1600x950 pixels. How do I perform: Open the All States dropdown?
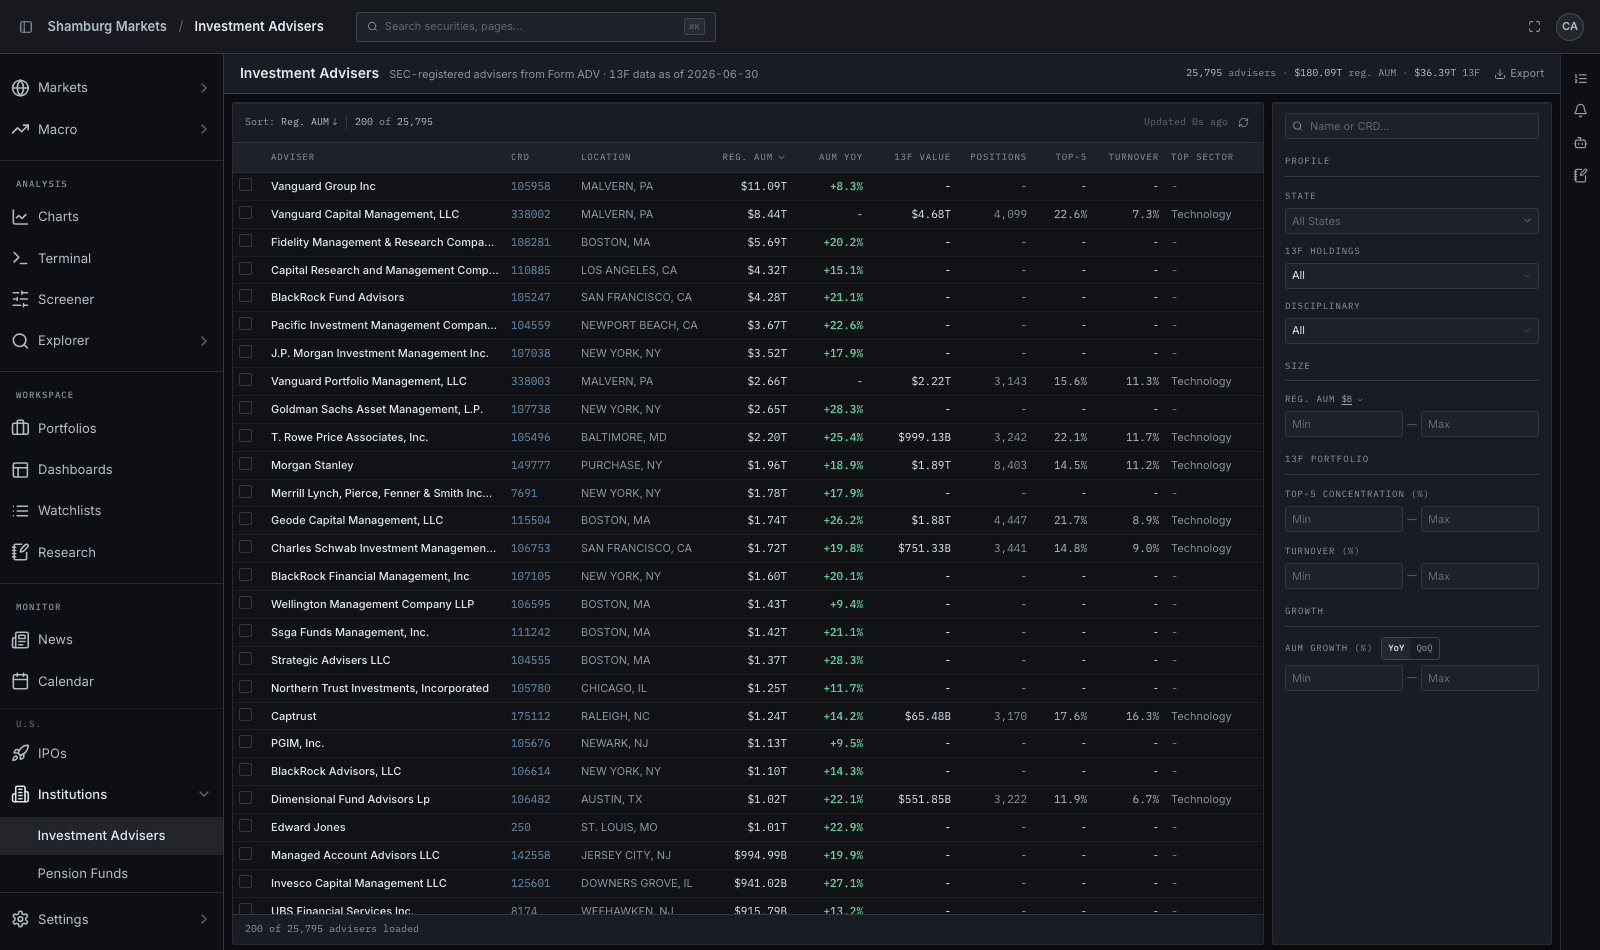click(1411, 221)
